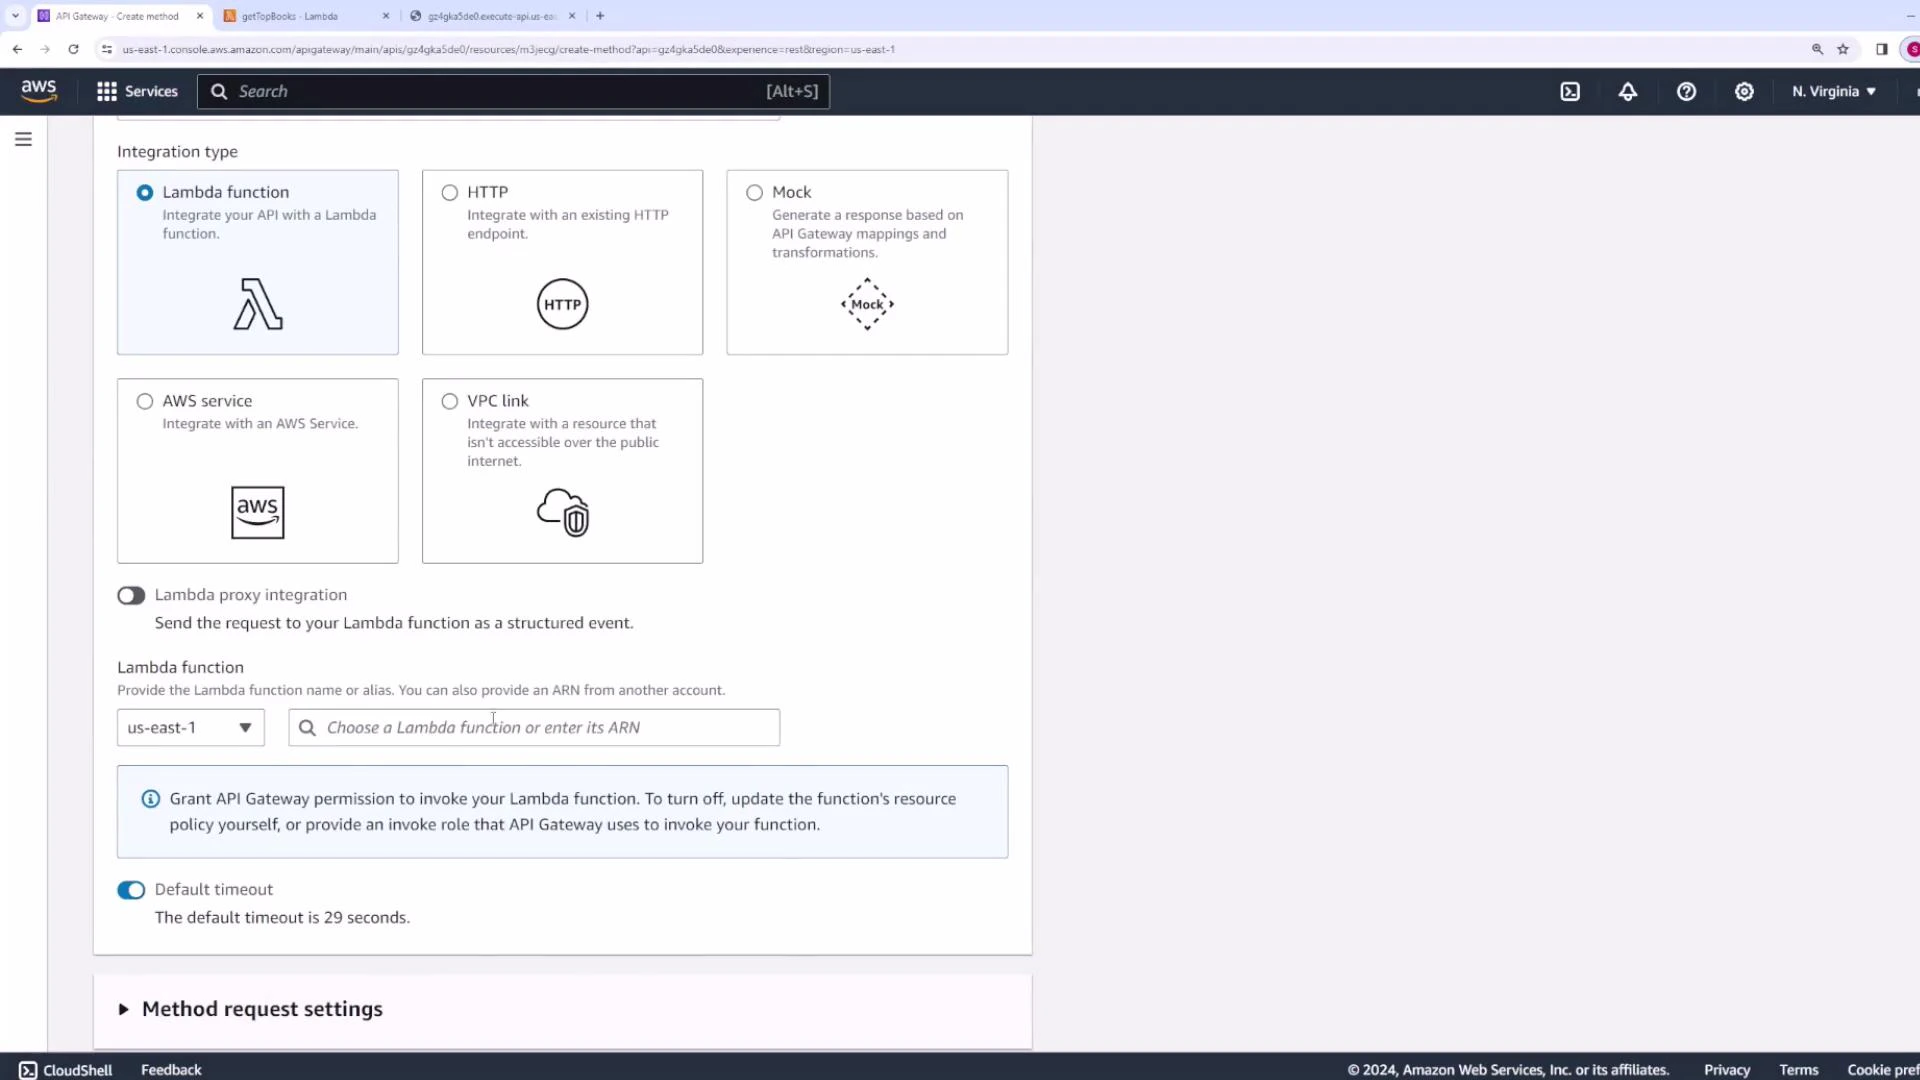Click the AWS logo to go home
This screenshot has height=1080, width=1920.
[x=39, y=91]
